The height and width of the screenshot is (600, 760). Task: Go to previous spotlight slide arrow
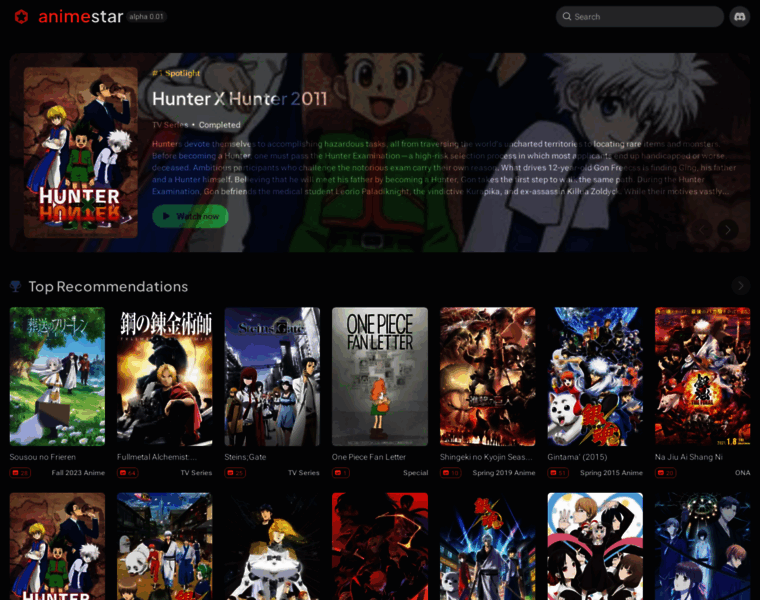coord(704,230)
